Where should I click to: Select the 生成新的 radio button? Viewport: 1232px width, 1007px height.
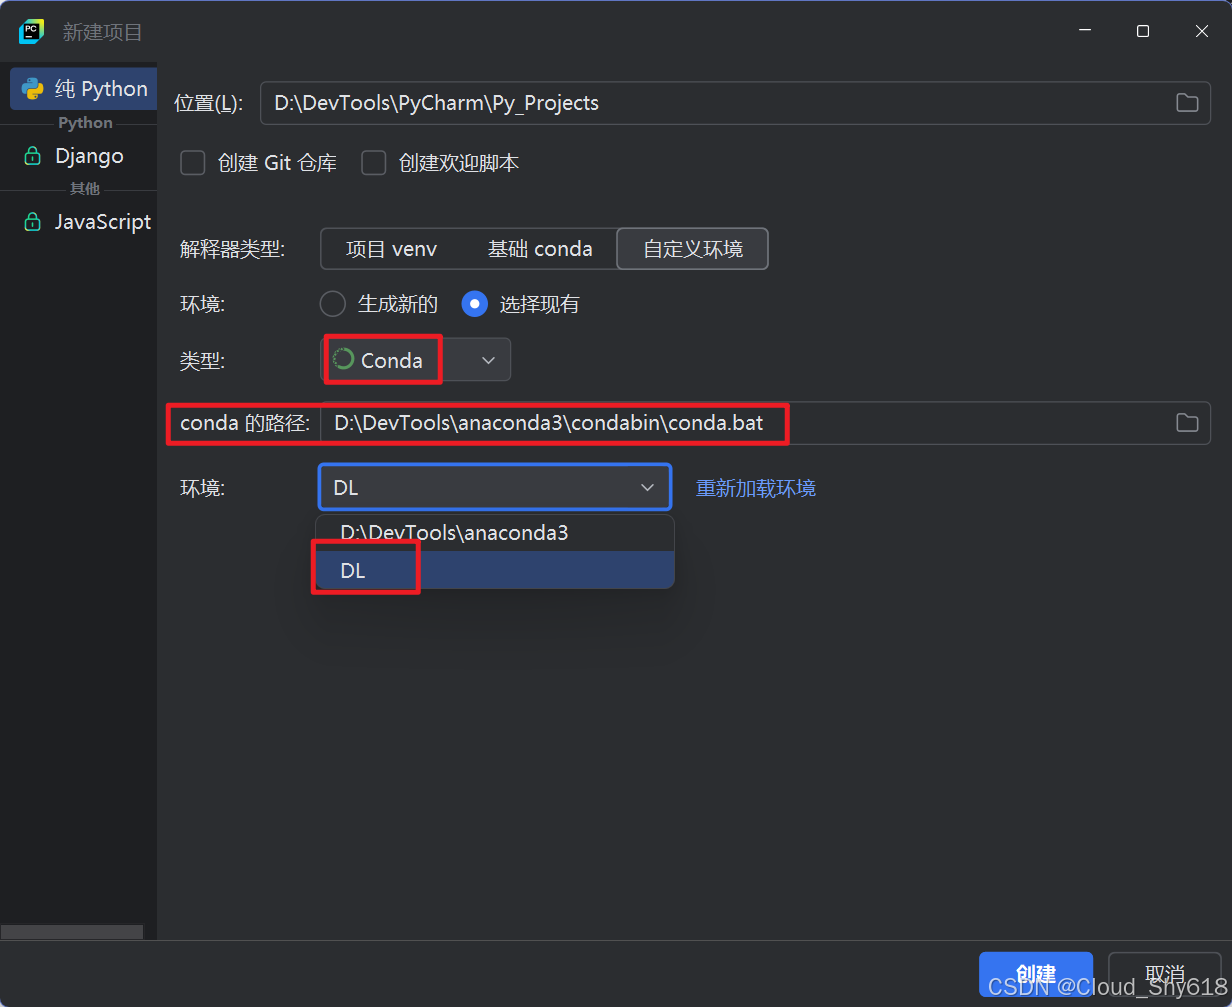click(x=331, y=304)
